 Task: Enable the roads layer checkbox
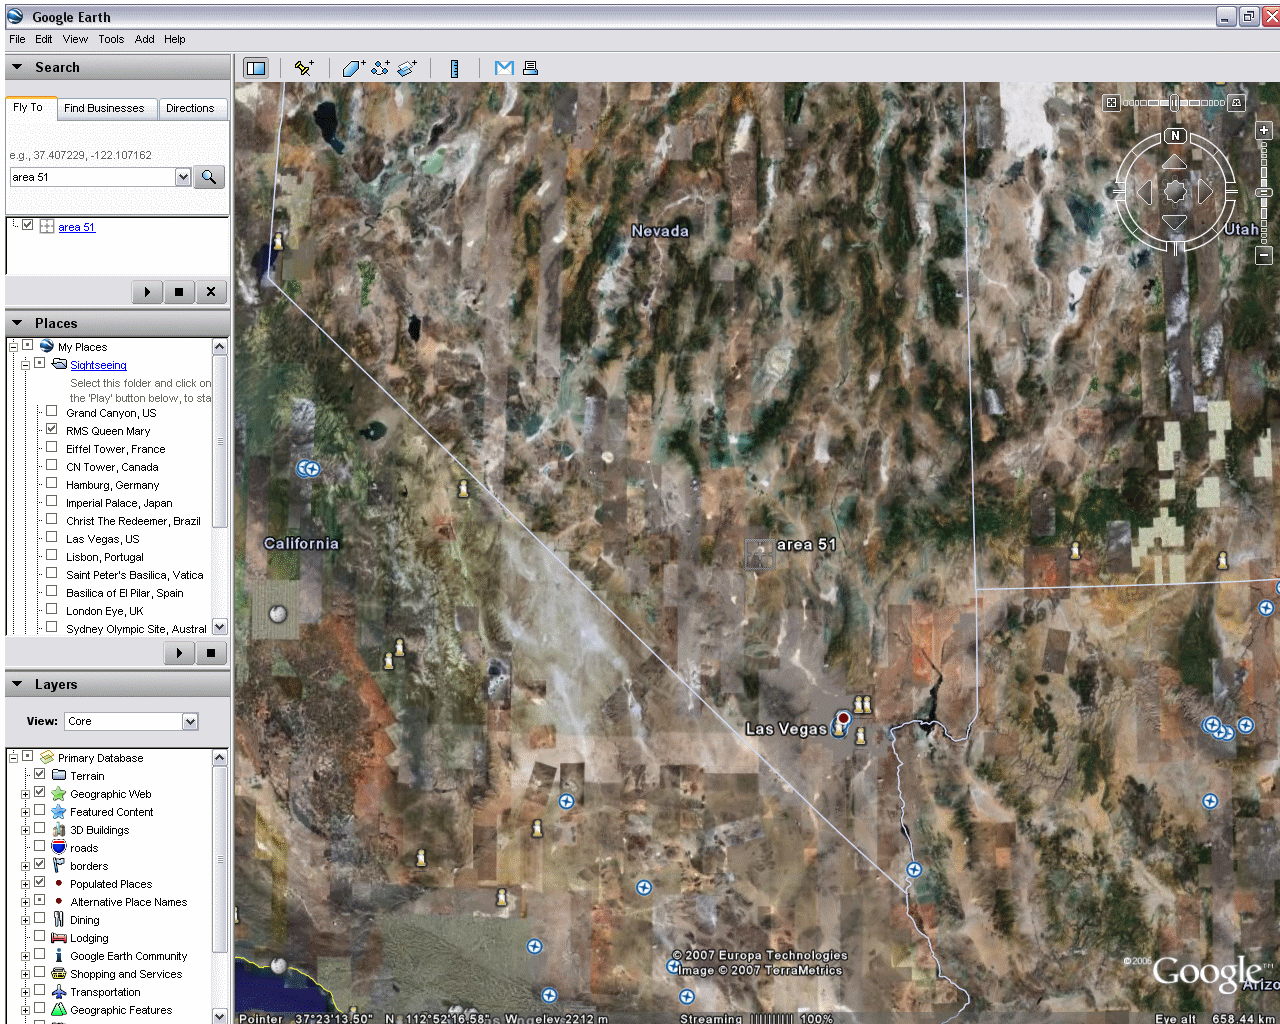click(40, 846)
